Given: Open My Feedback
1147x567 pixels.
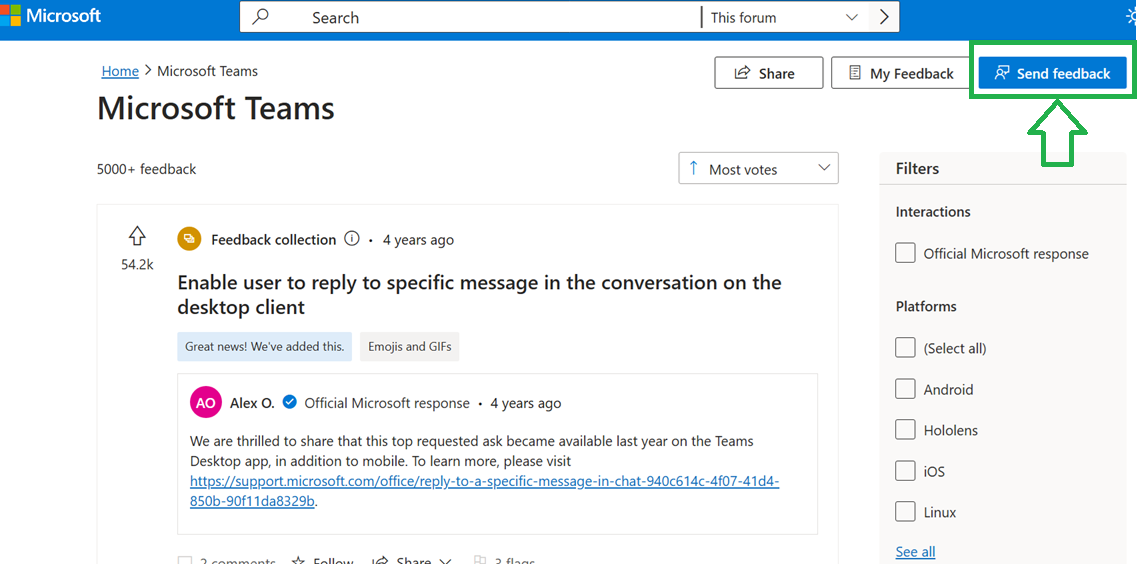Looking at the screenshot, I should 901,73.
